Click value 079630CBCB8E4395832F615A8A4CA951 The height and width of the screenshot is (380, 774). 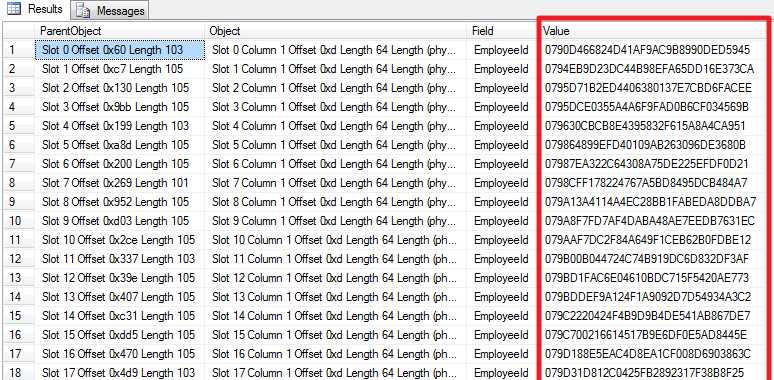coord(645,126)
